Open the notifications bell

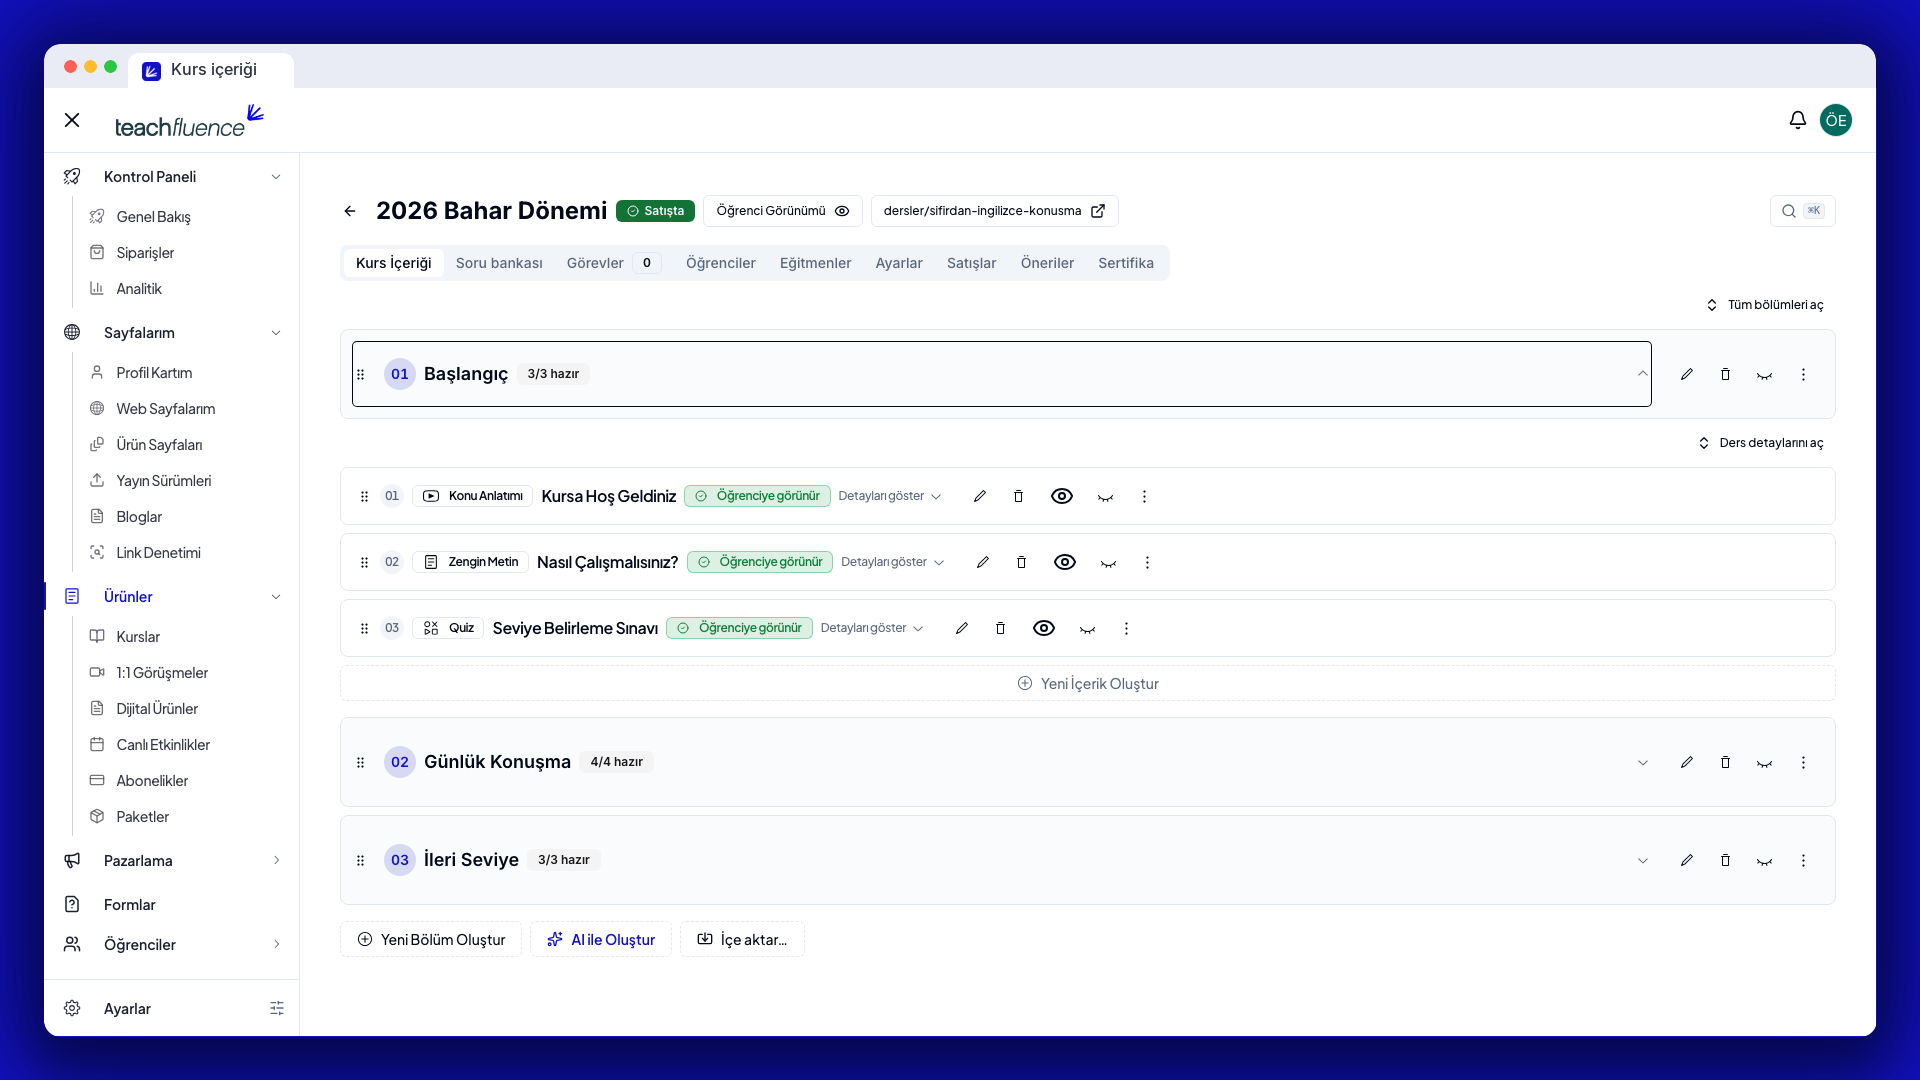[1797, 120]
